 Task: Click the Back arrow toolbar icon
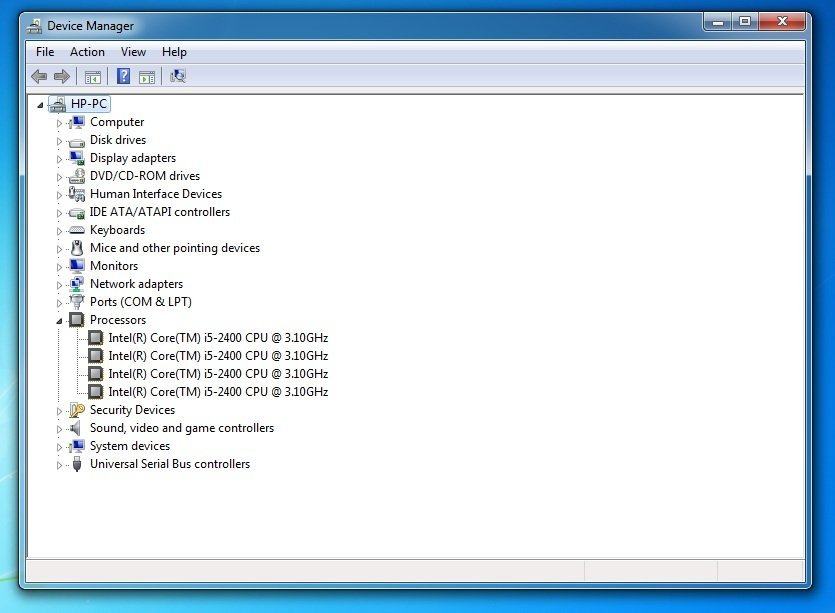tap(39, 77)
